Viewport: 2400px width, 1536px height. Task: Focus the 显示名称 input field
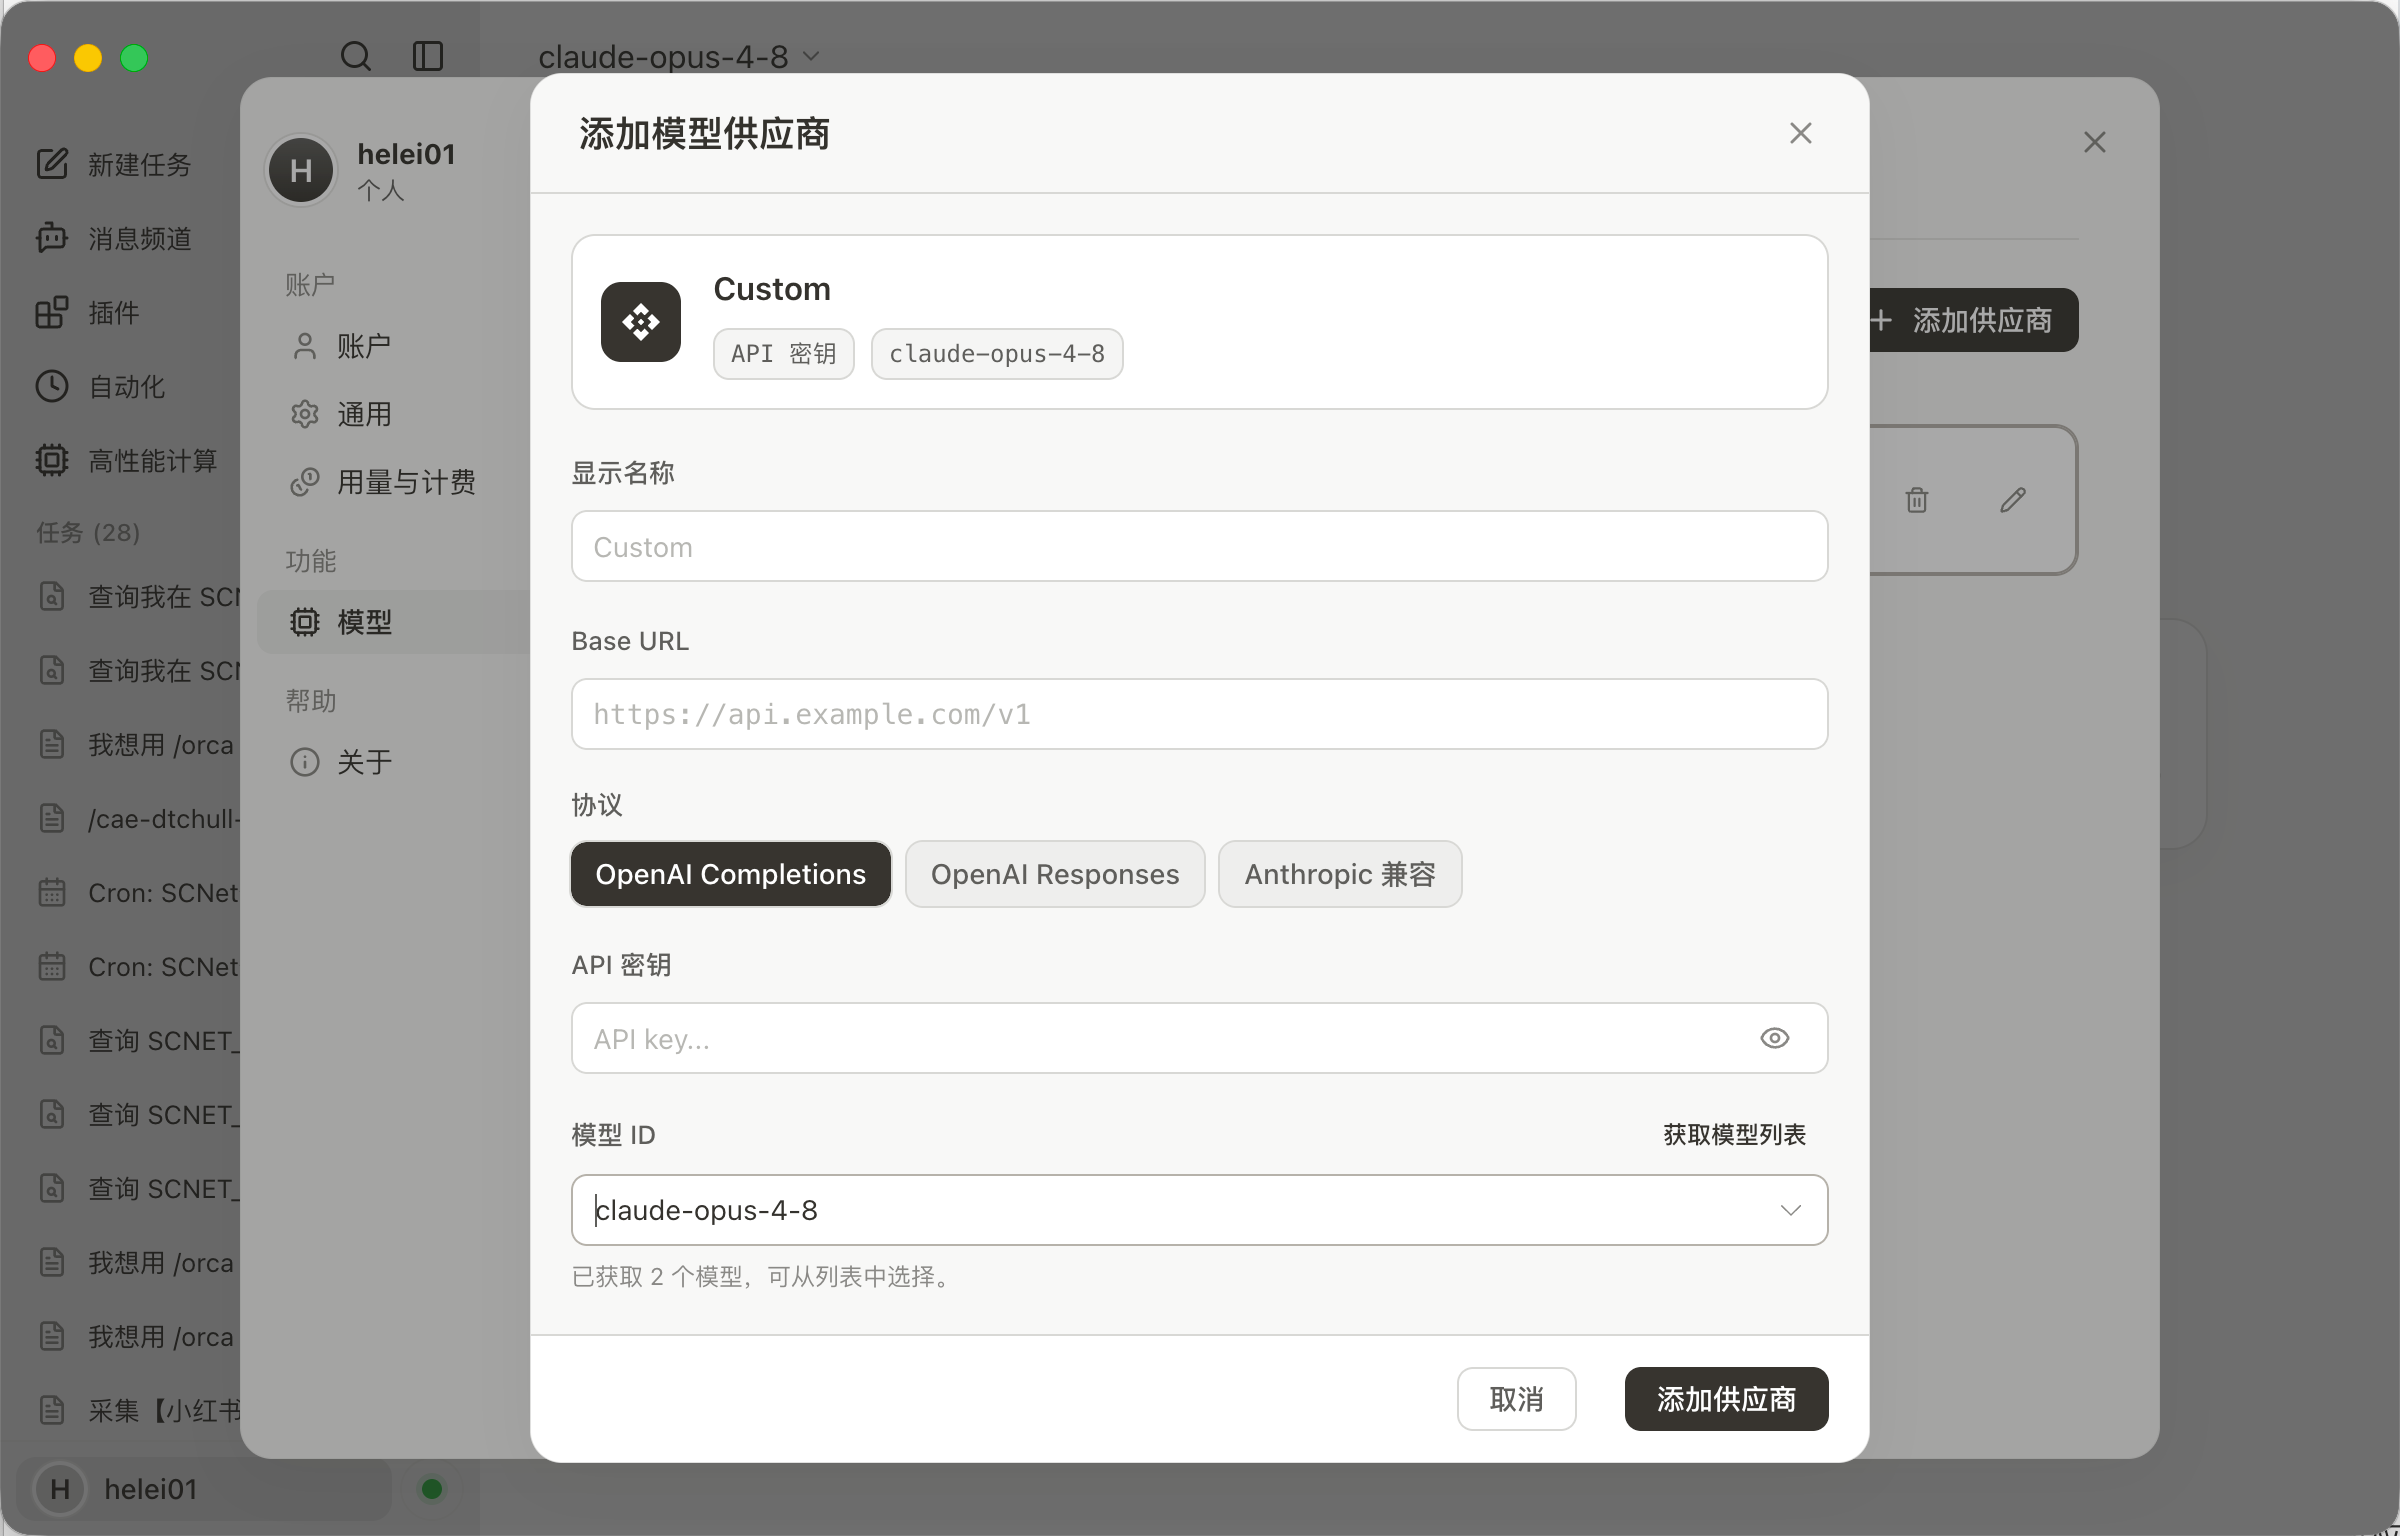click(x=1200, y=546)
